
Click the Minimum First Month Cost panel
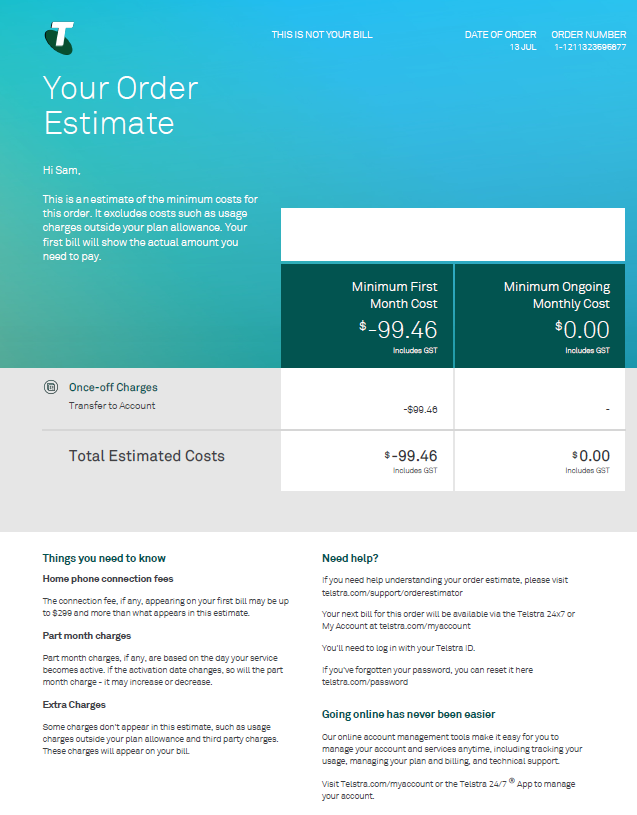[x=367, y=316]
